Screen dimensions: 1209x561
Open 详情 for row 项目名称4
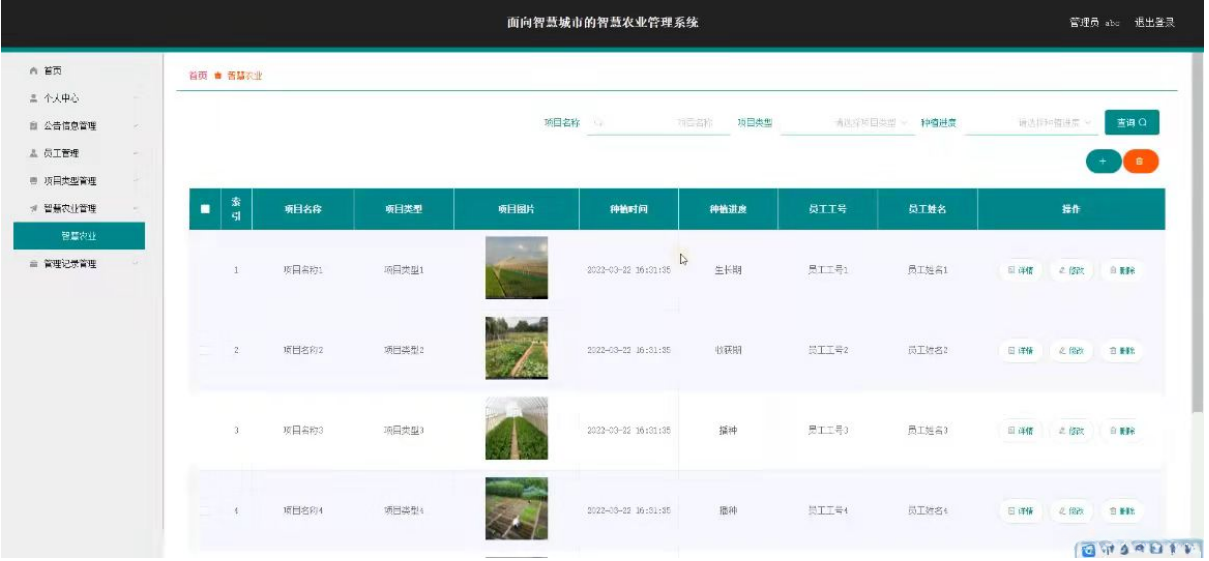(1021, 510)
